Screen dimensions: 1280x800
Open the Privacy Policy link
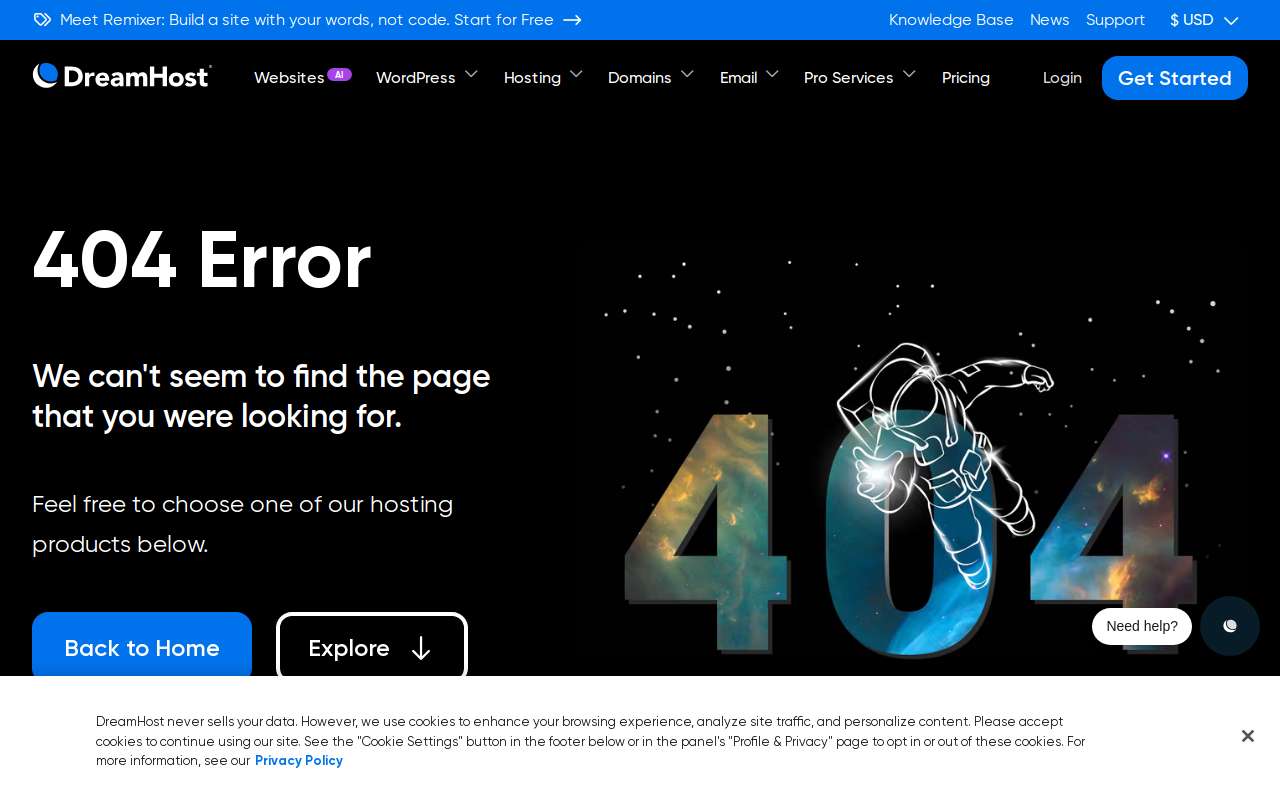pyautogui.click(x=299, y=761)
